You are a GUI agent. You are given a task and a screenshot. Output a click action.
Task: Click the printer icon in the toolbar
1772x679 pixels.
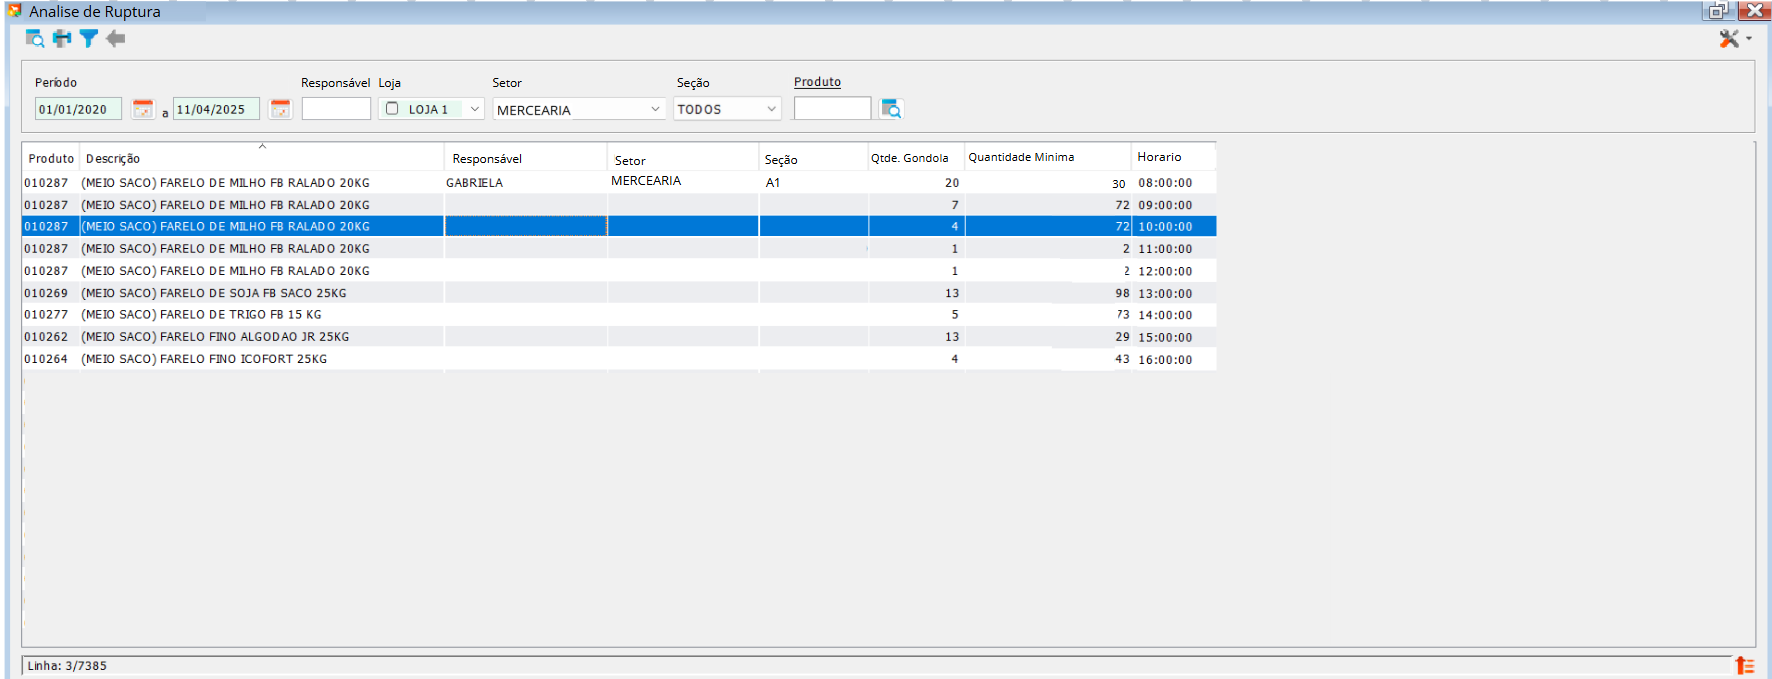[x=62, y=39]
